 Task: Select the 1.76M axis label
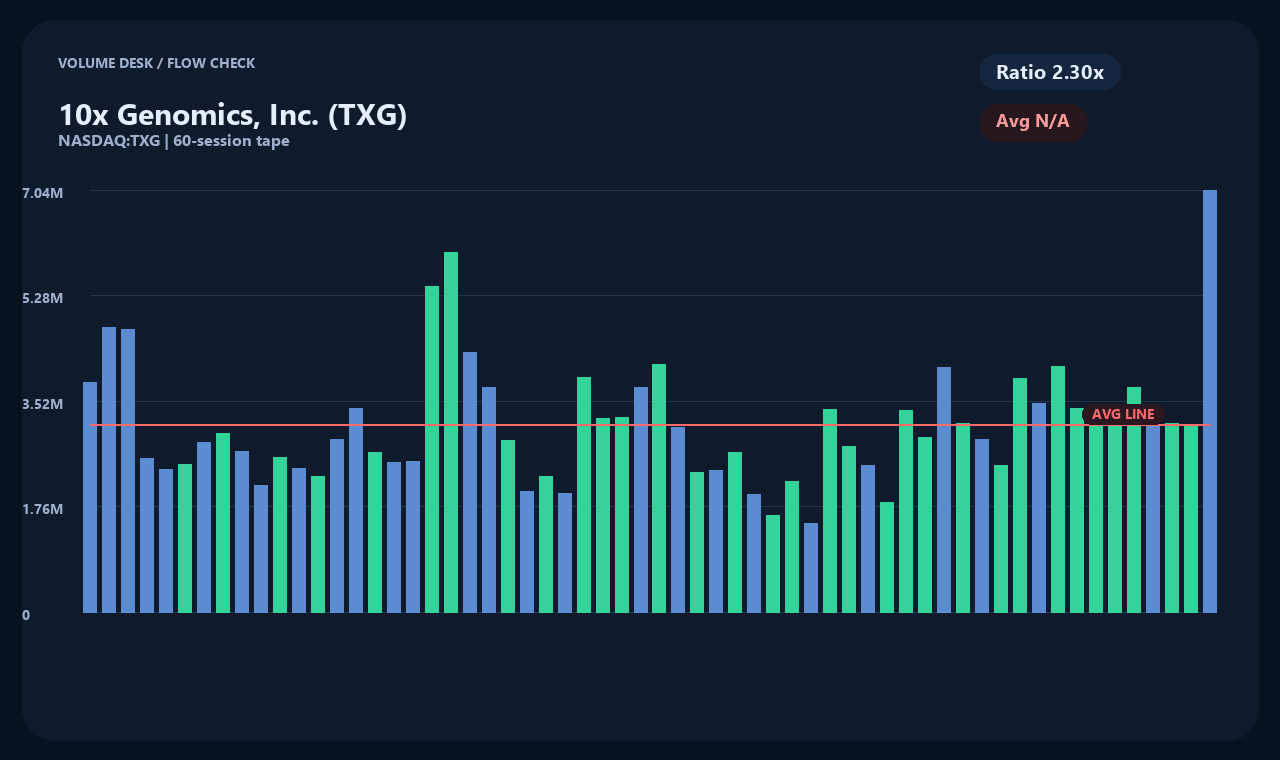click(43, 509)
